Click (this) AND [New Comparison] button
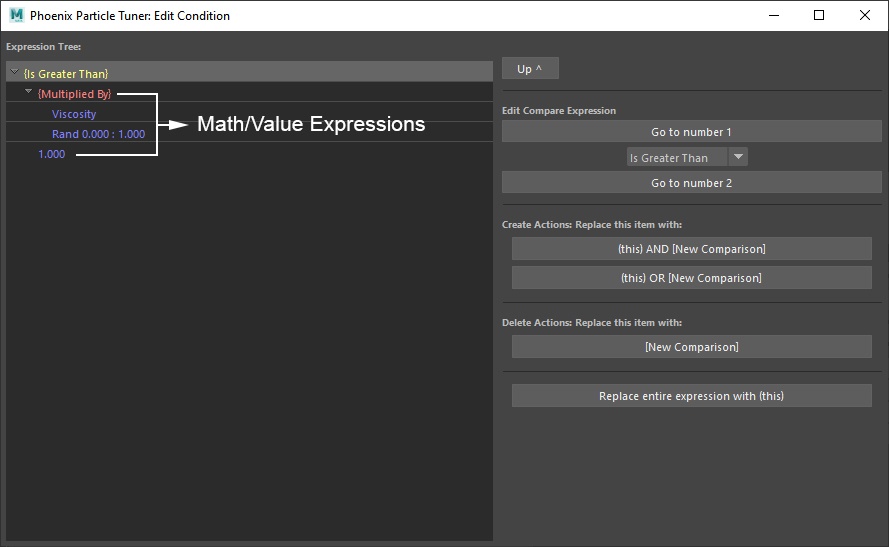Image resolution: width=889 pixels, height=547 pixels. 691,249
